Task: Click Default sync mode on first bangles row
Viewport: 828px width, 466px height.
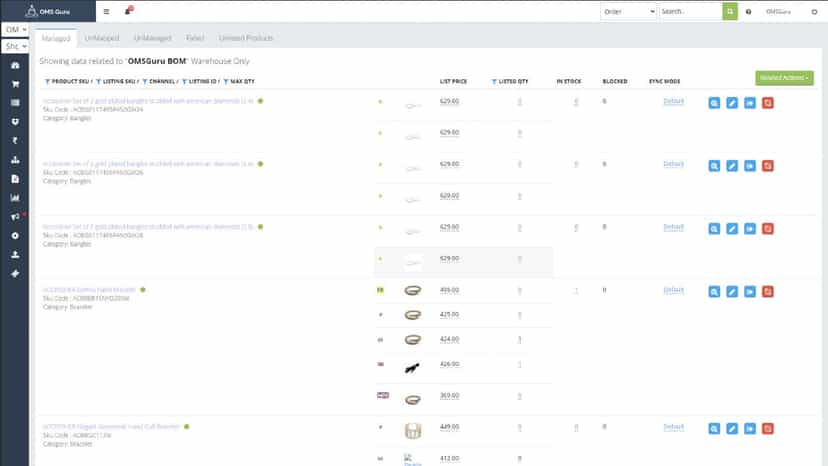Action: click(x=673, y=101)
